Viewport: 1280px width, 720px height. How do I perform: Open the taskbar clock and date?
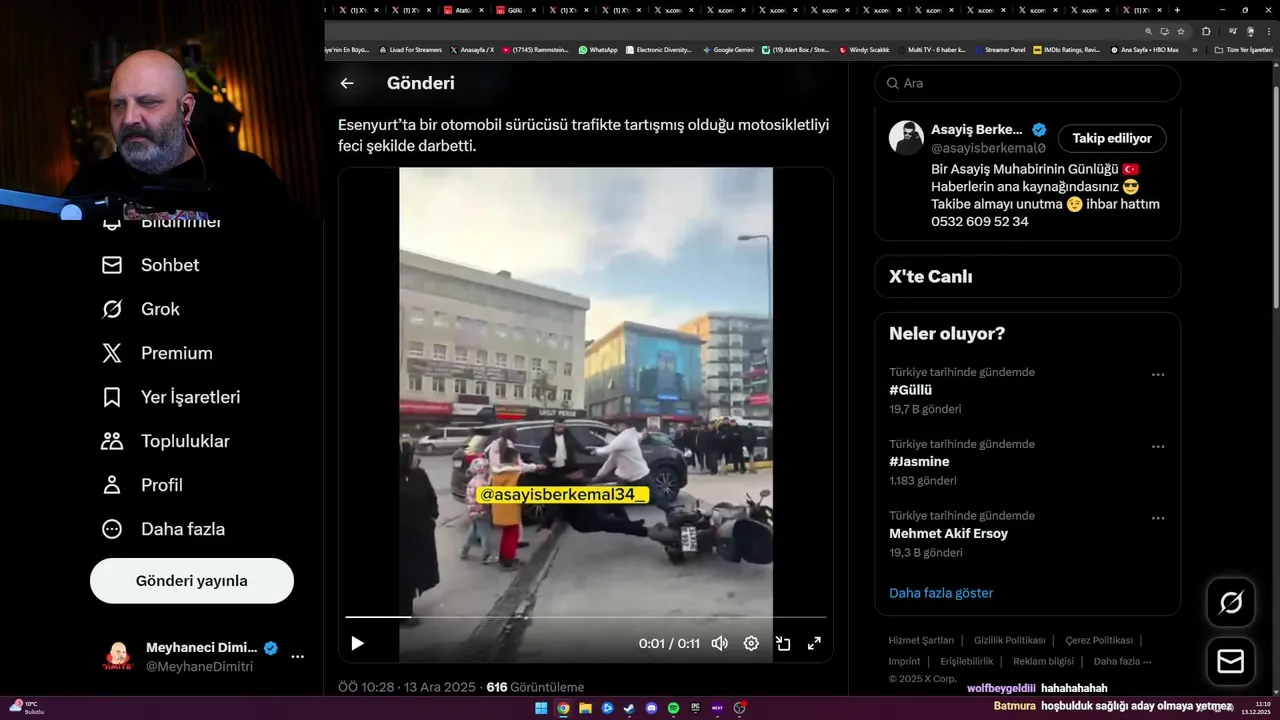click(1255, 708)
